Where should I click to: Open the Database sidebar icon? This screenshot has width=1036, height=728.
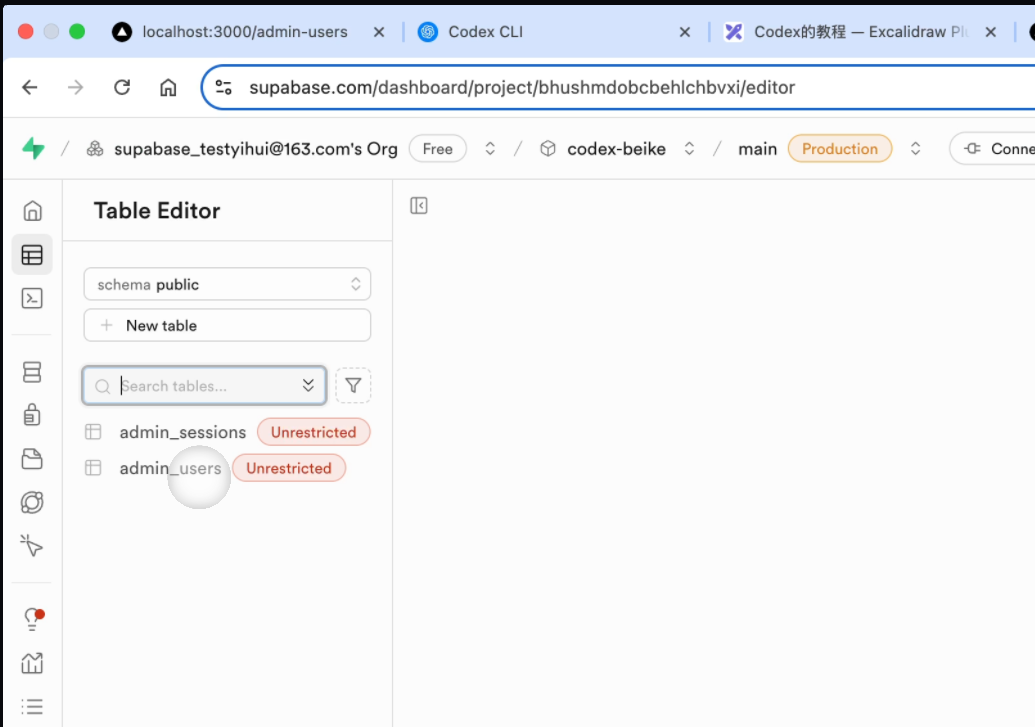coord(32,372)
